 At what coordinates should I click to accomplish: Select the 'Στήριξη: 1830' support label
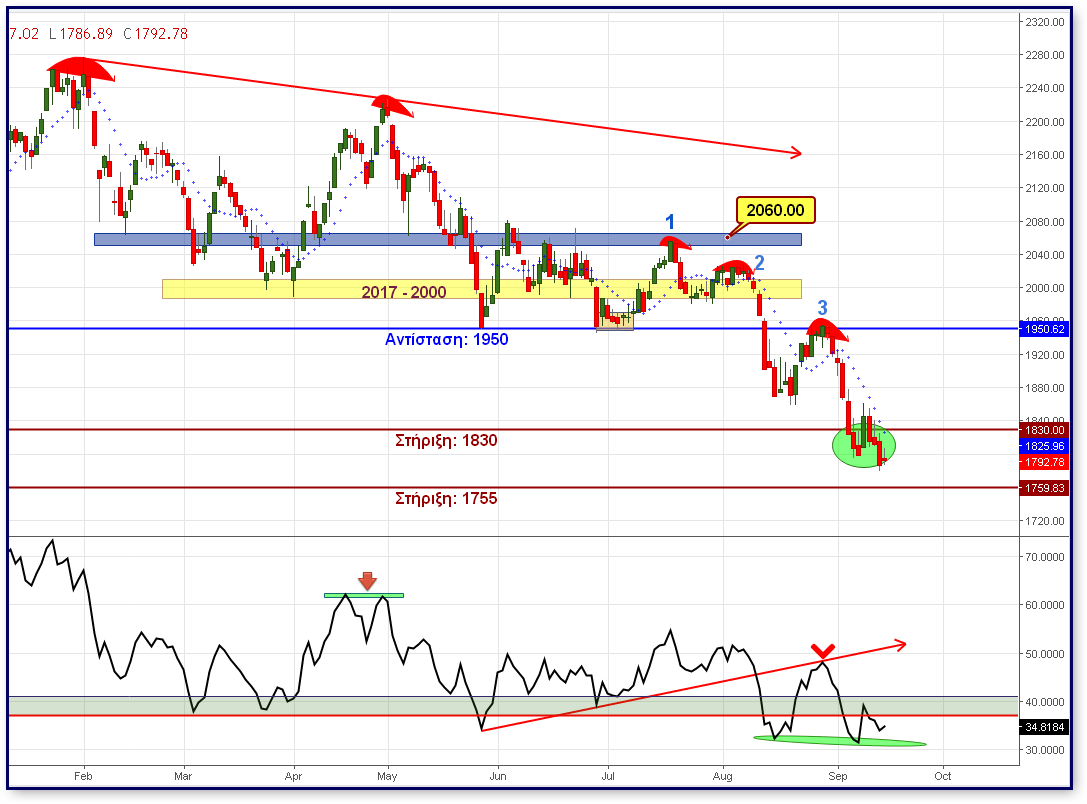point(446,440)
